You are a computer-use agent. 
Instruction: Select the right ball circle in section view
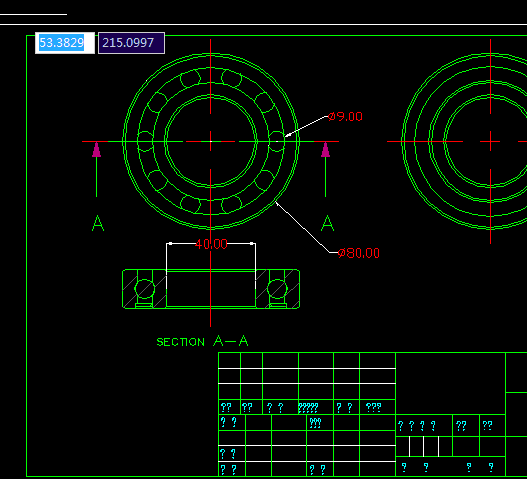pyautogui.click(x=277, y=289)
